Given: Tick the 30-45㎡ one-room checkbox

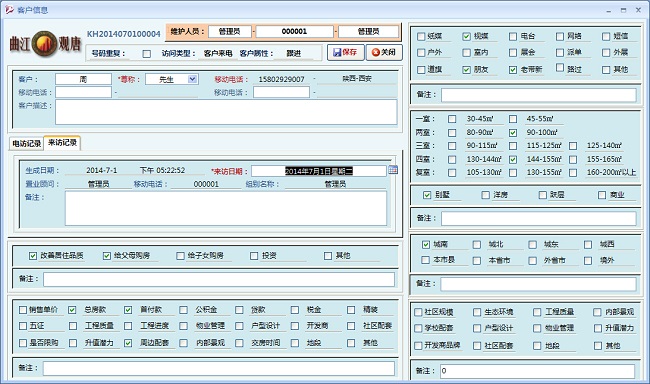Looking at the screenshot, I should point(452,119).
